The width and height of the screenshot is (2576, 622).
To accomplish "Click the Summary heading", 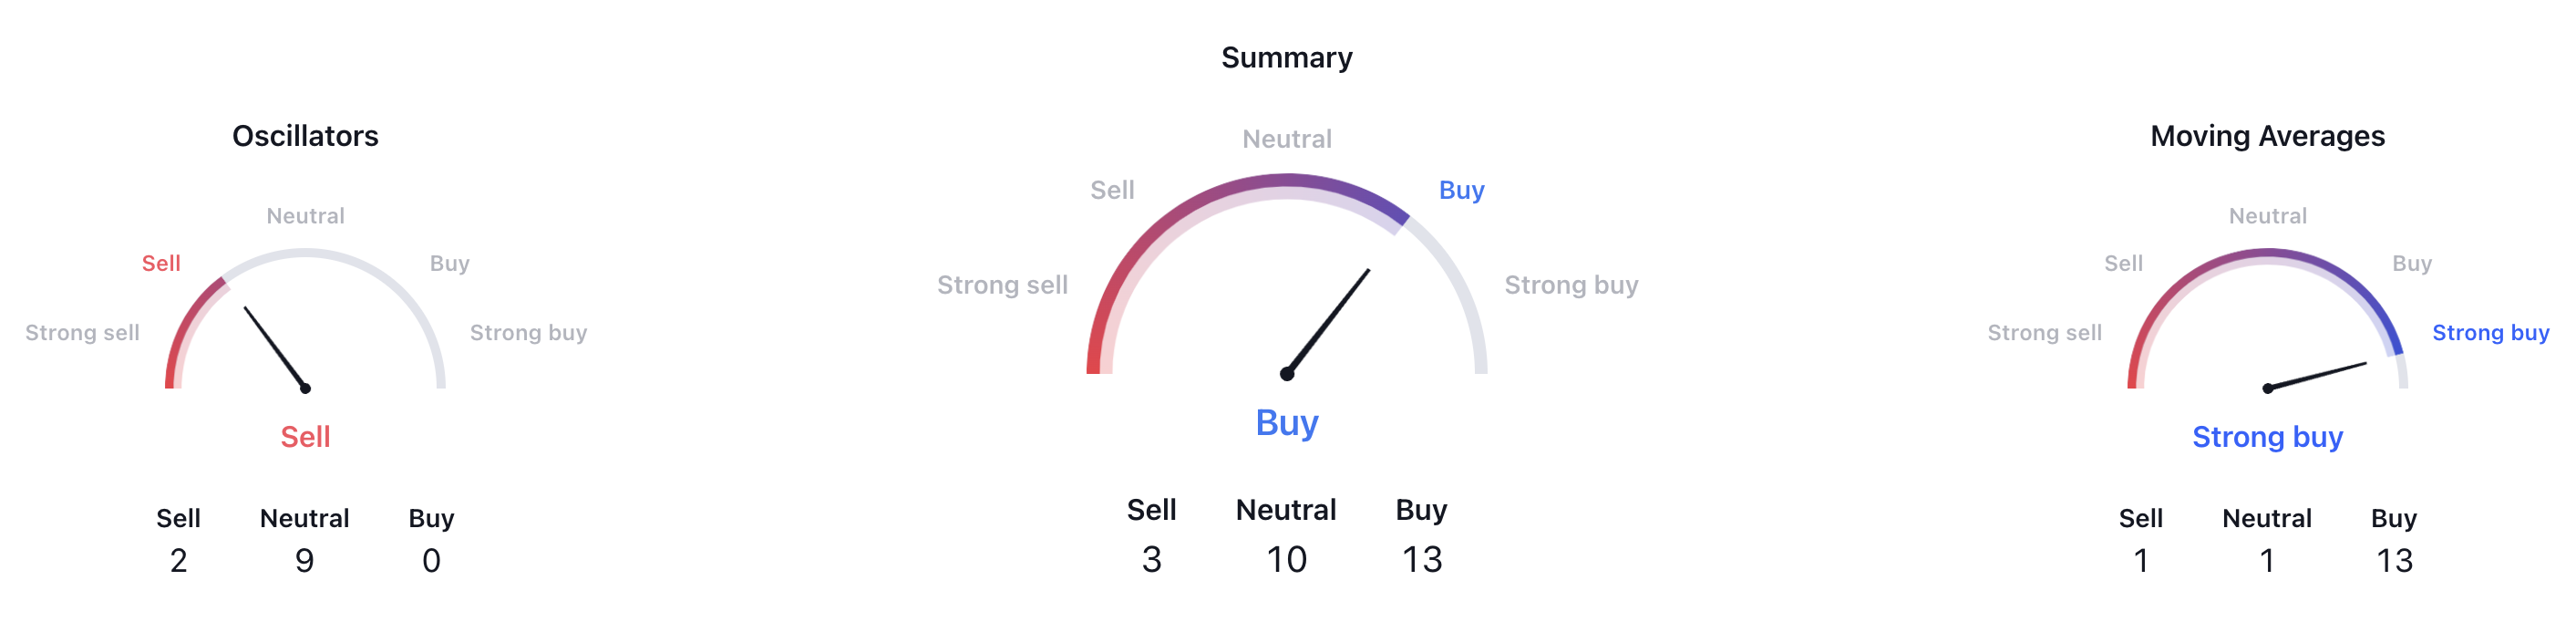I will click(1286, 58).
